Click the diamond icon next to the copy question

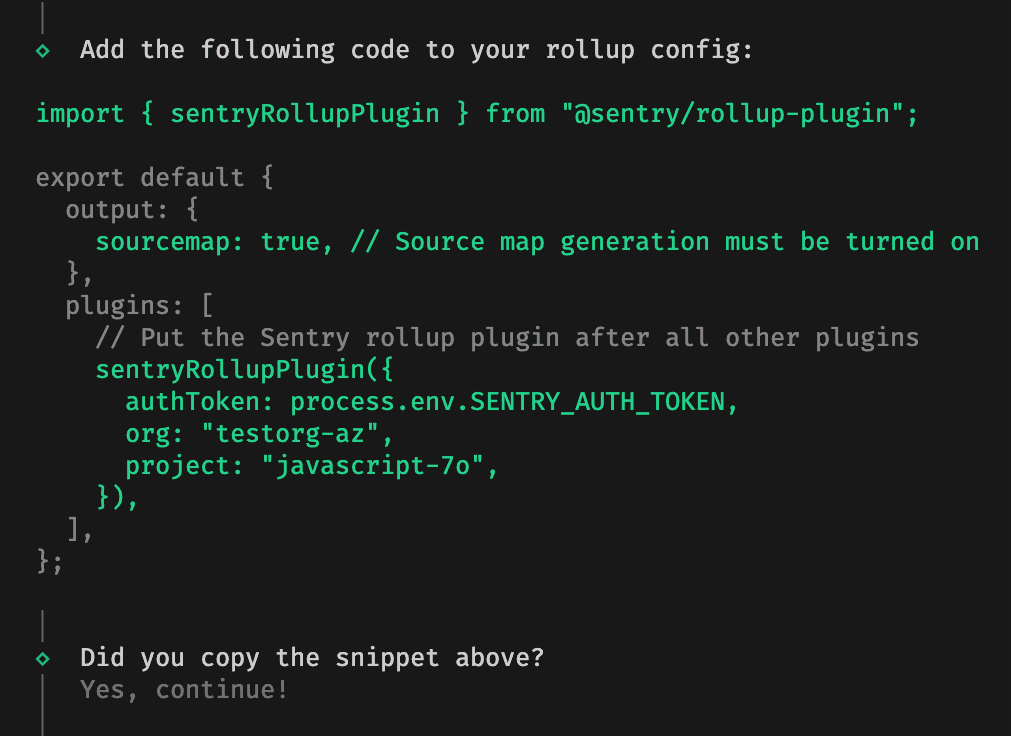click(41, 657)
